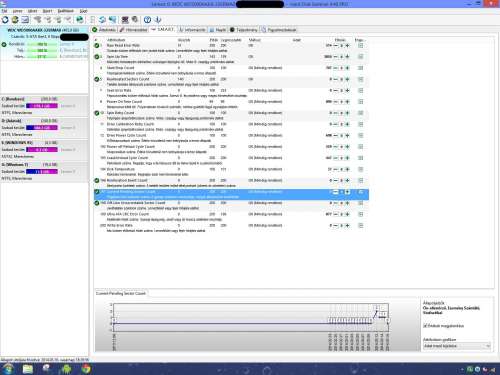Viewport: 500px width, 375px height.
Task: Click the green Telj. performance bar
Action: click(42, 51)
